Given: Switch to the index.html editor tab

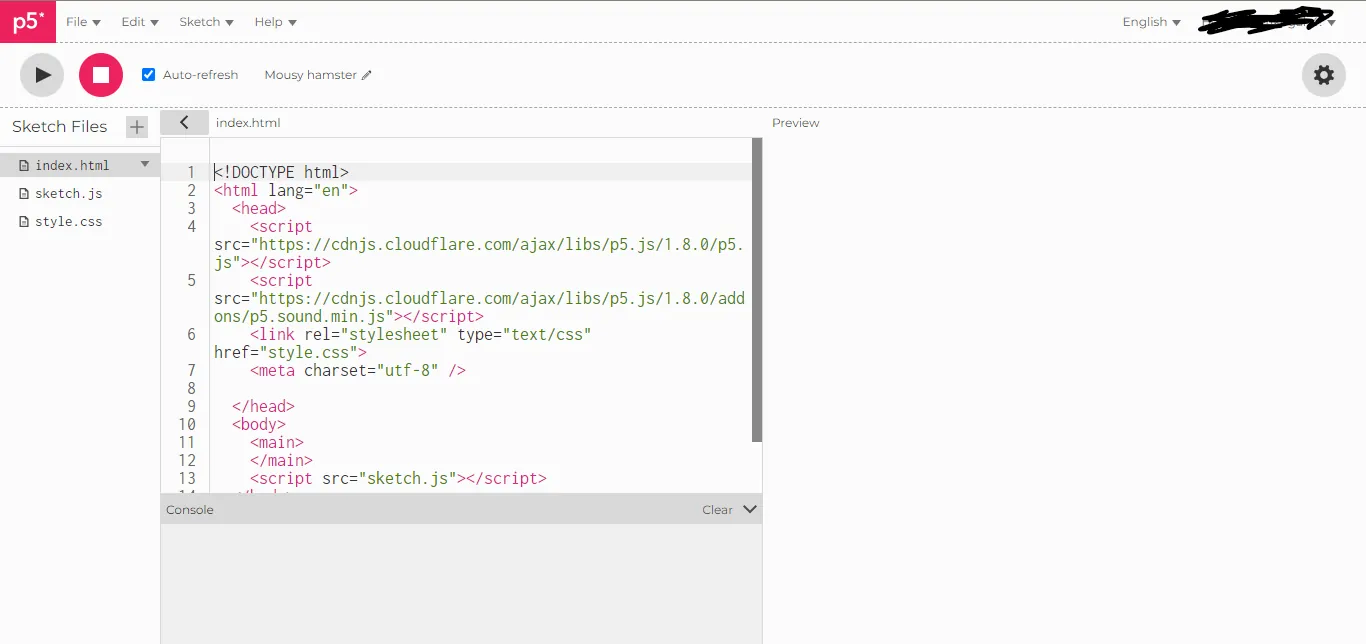Looking at the screenshot, I should 248,122.
